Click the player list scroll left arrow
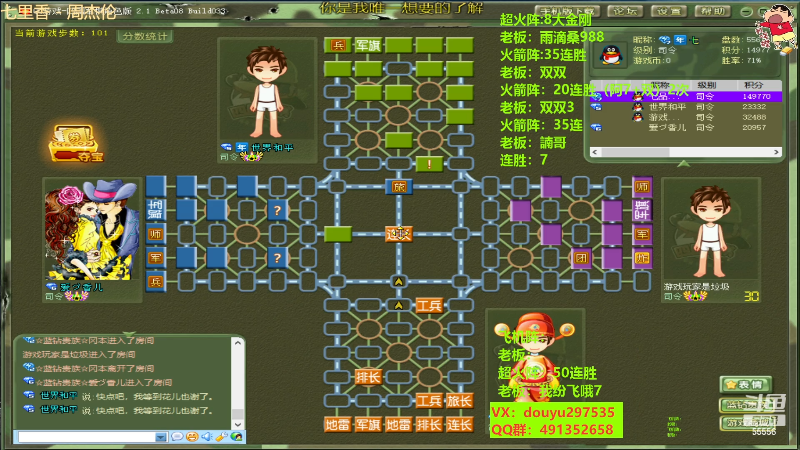The width and height of the screenshot is (800, 450). point(595,152)
